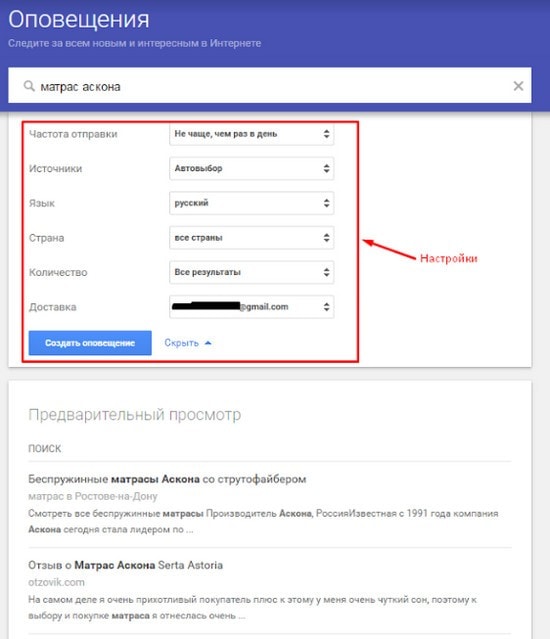Viewport: 550px width, 639px height.
Task: Open the 'Не чаще, чем раз в день' dropdown
Action: [251, 134]
